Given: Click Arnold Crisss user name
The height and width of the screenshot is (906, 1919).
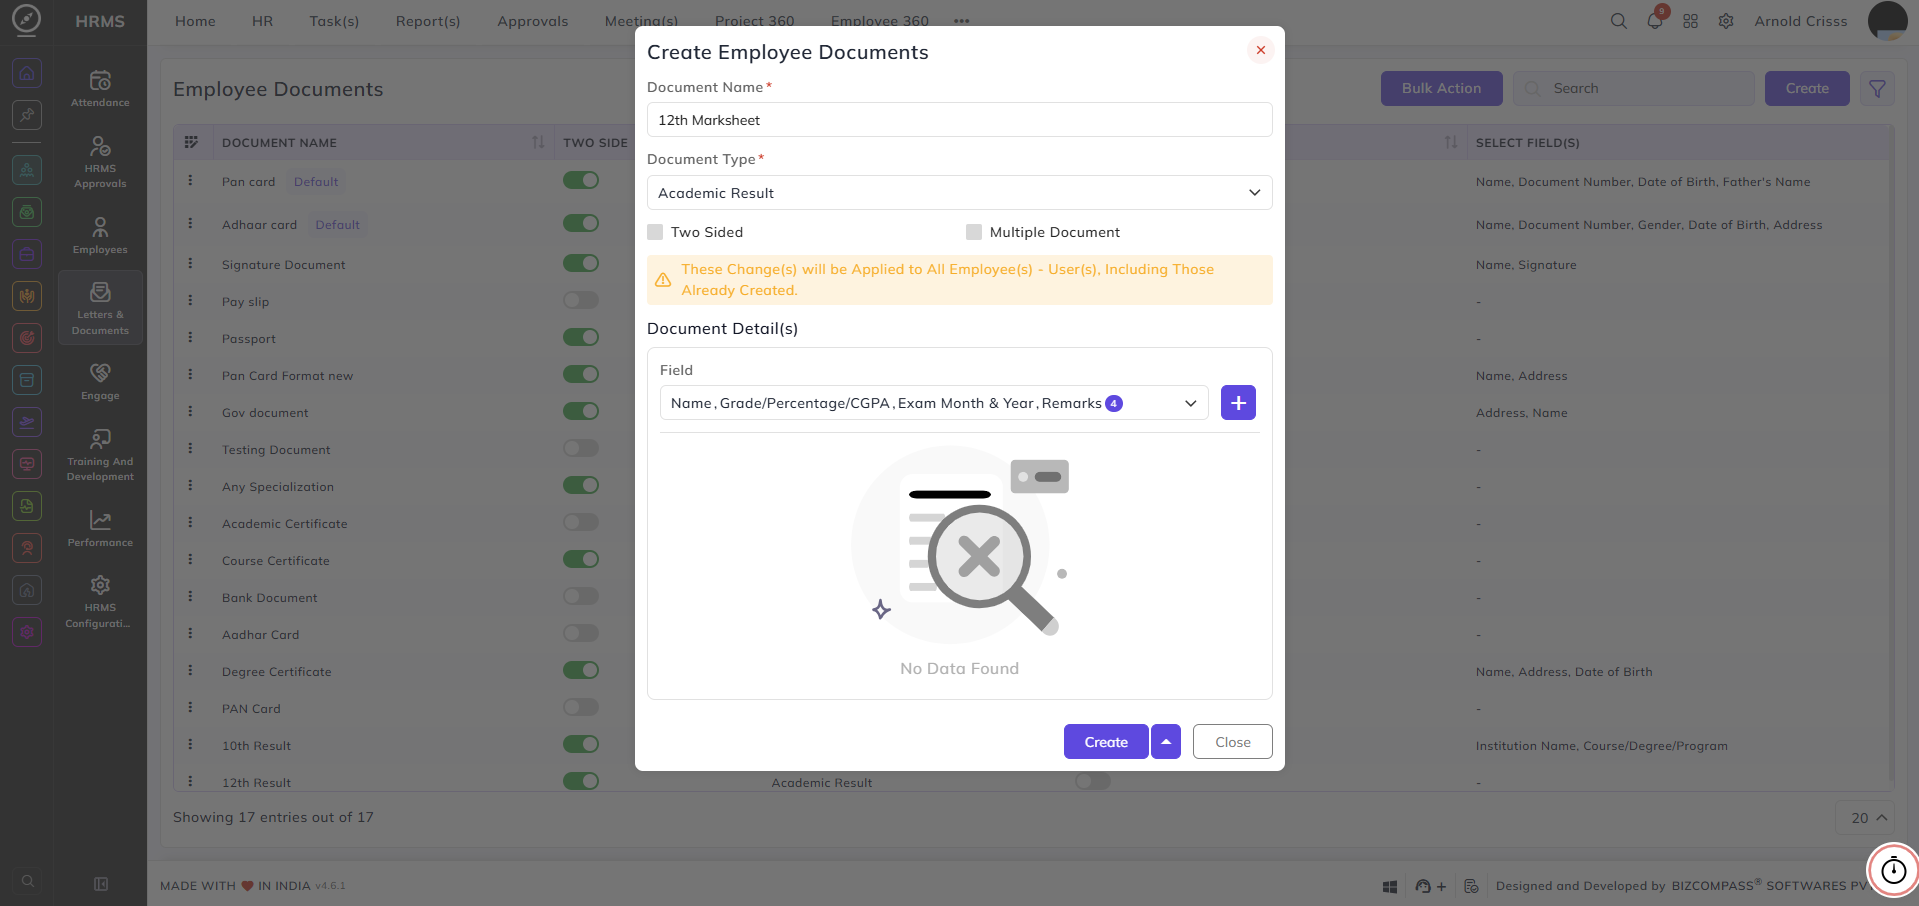Looking at the screenshot, I should pyautogui.click(x=1801, y=21).
